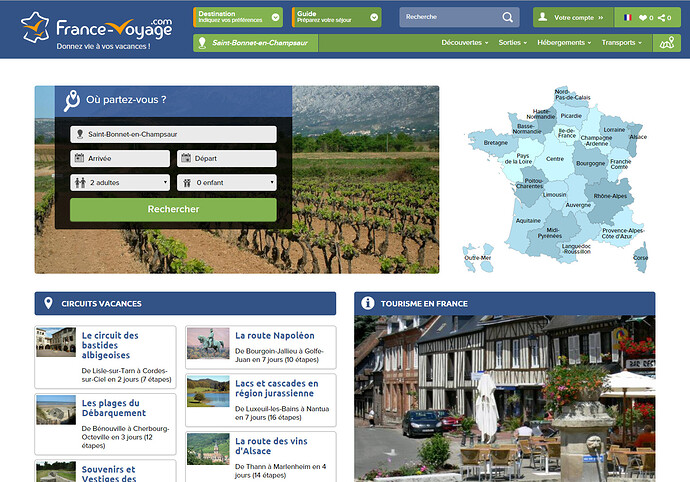Select Midi-Pyrénées region on the map
Screen dimensions: 690x482
550,233
